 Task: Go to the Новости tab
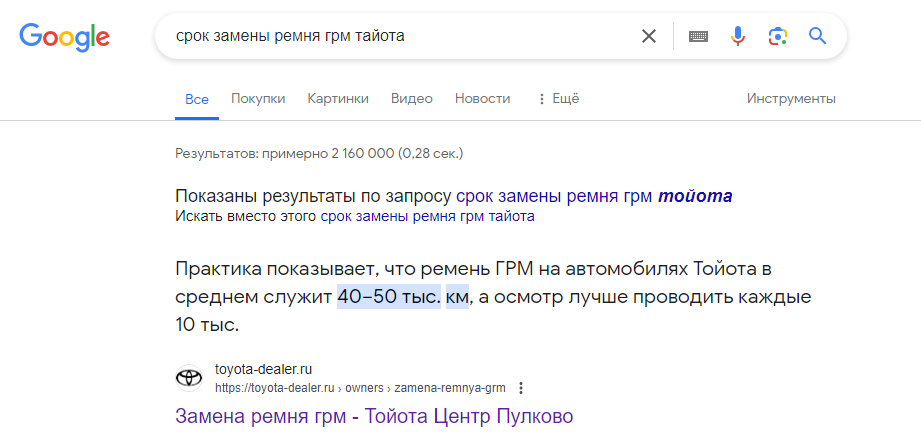482,98
